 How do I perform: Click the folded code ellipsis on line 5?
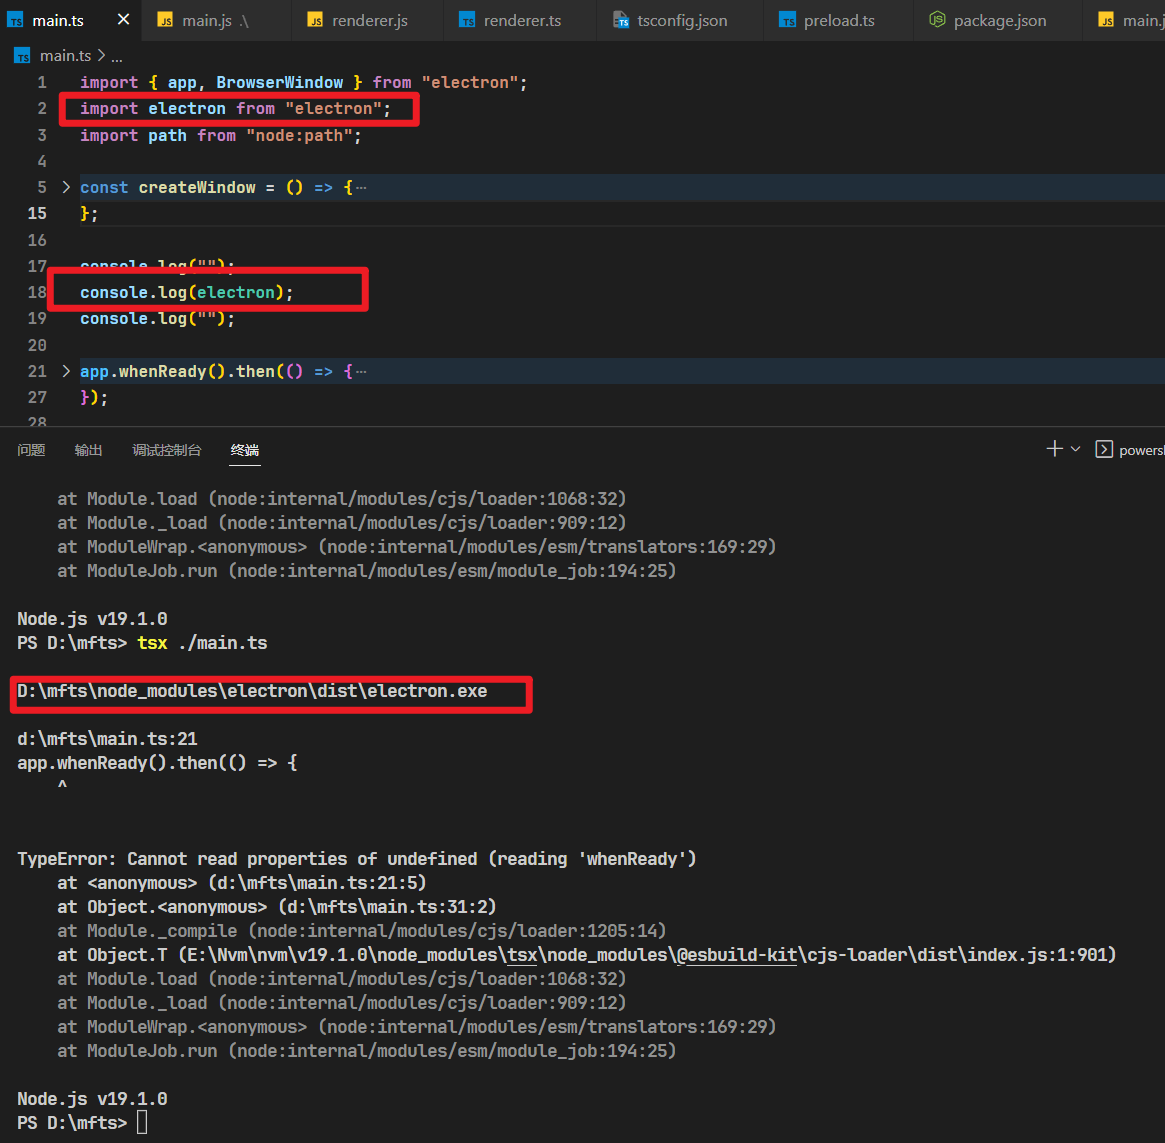pos(361,187)
